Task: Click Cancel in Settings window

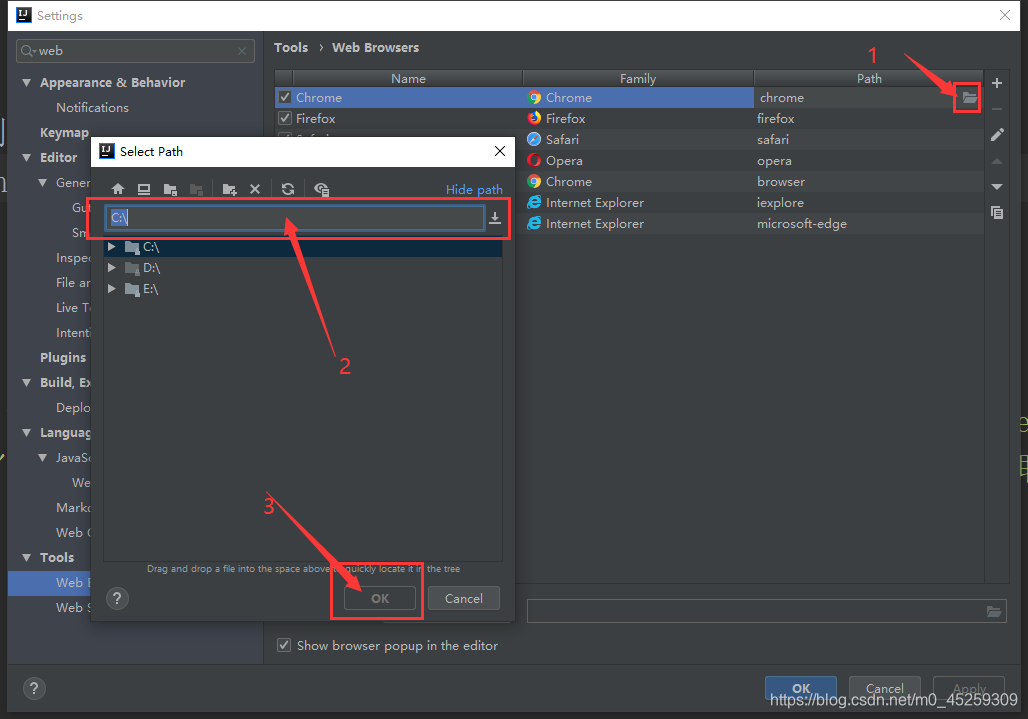Action: pyautogui.click(x=884, y=688)
